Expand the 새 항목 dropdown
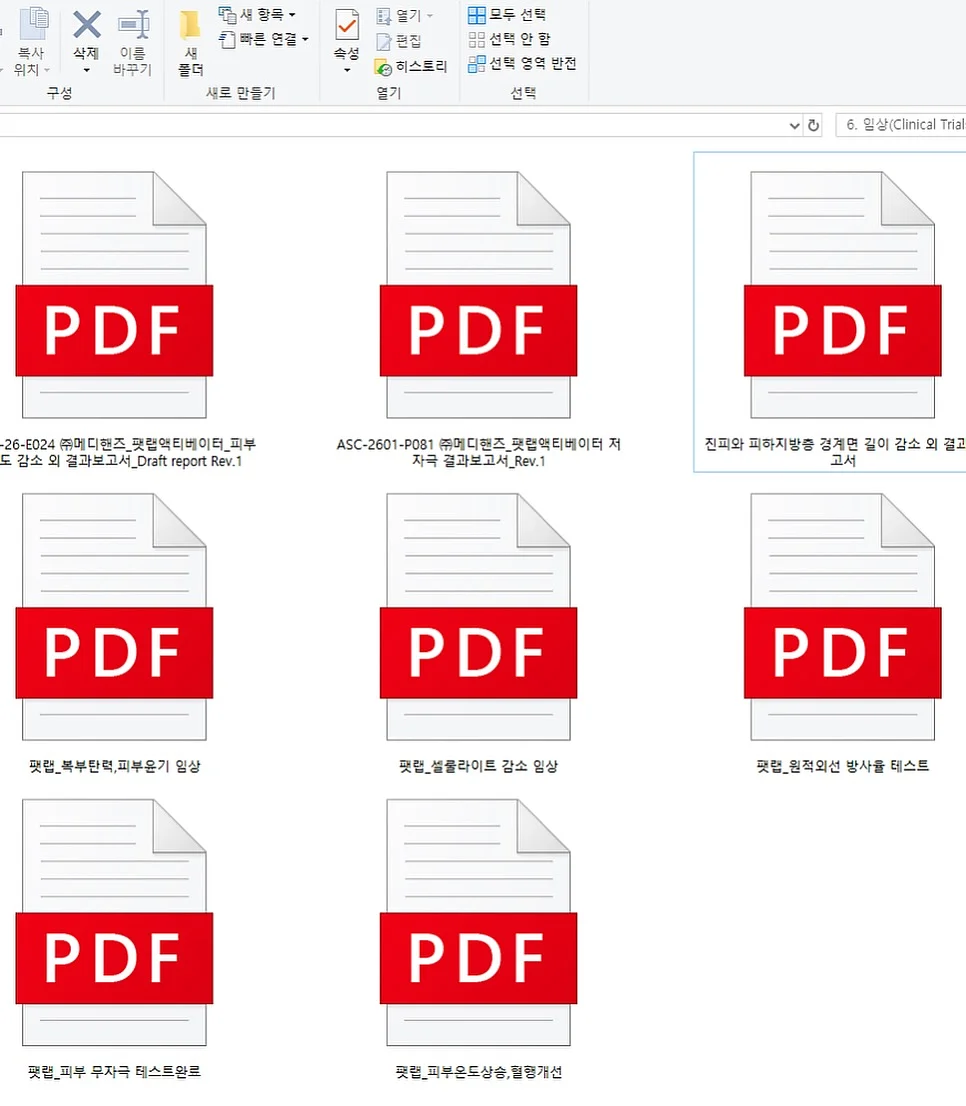966x1106 pixels. click(292, 14)
